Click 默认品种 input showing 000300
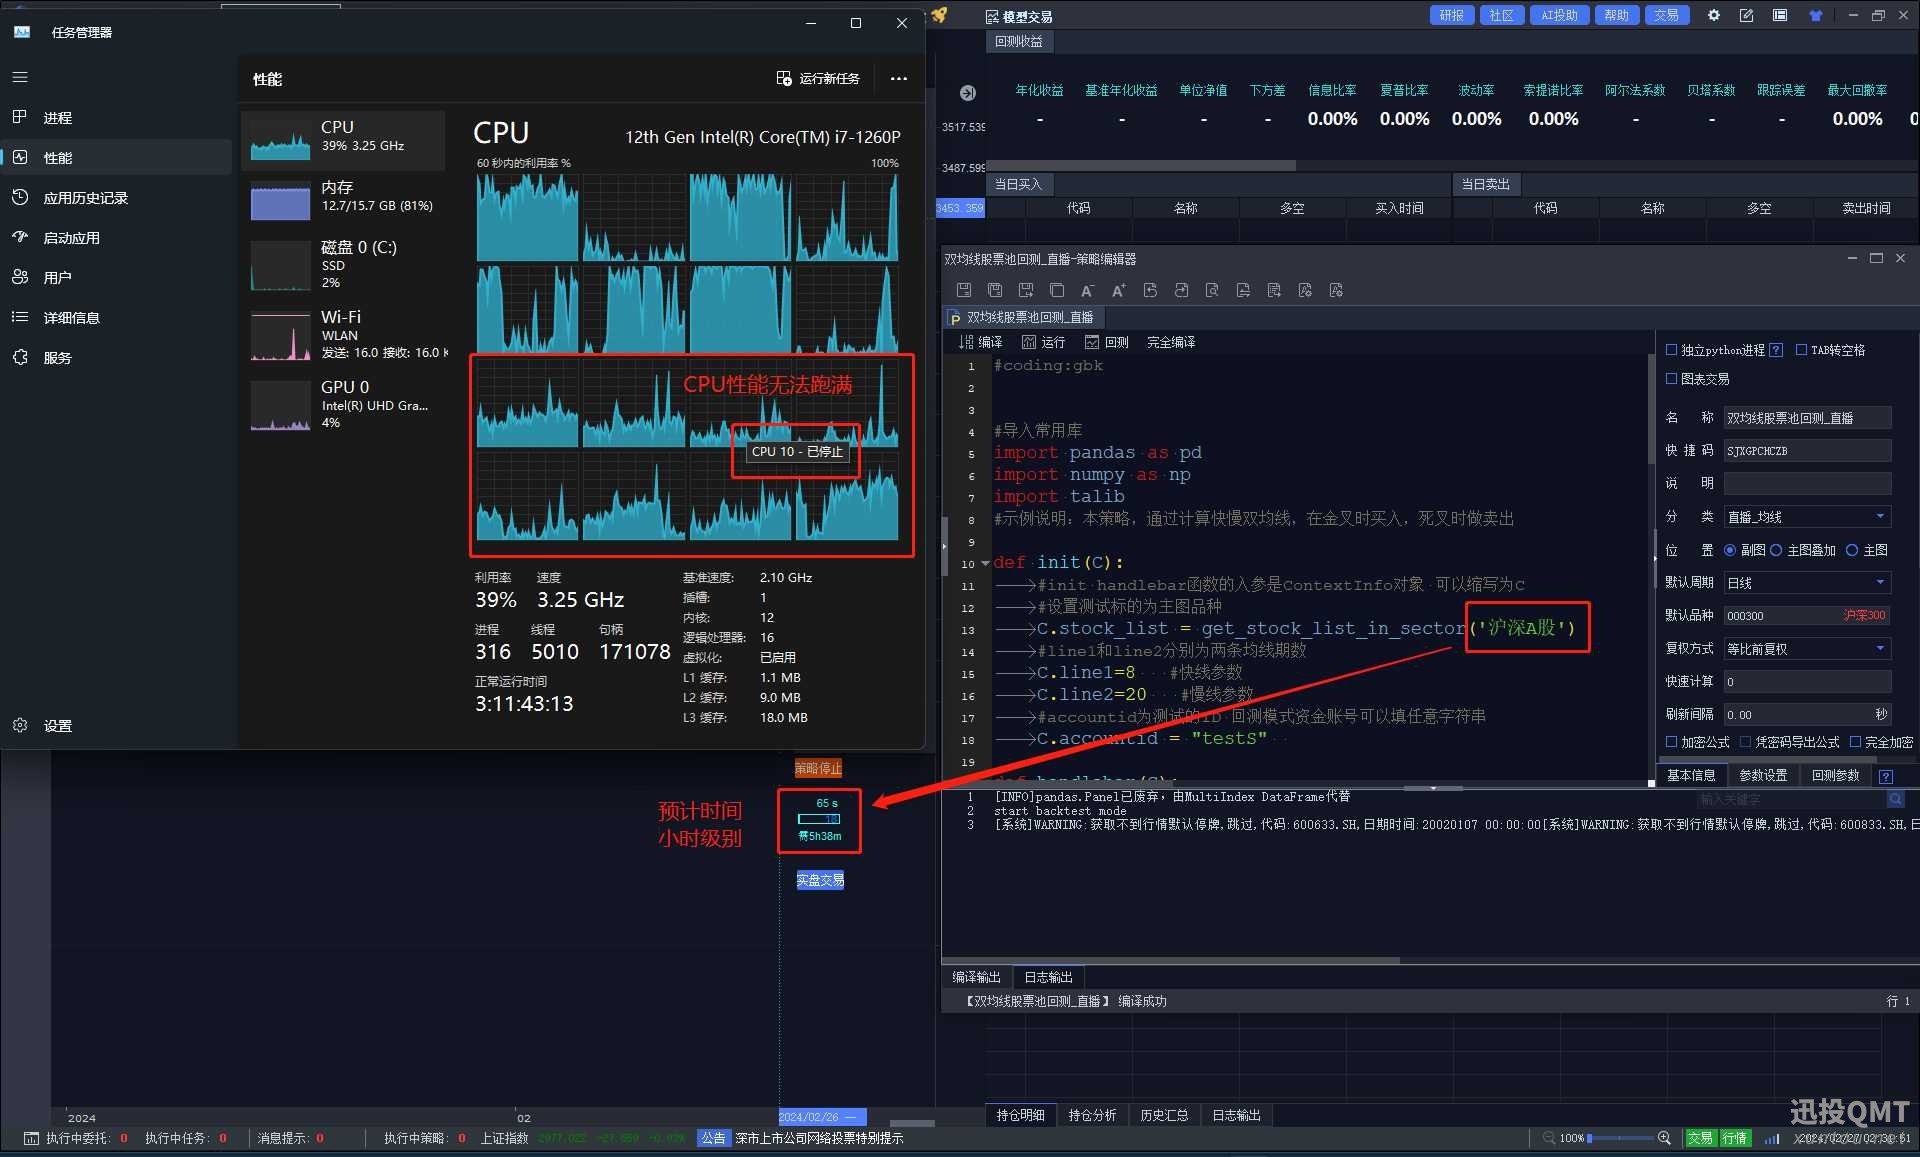This screenshot has width=1920, height=1157. coord(1807,616)
